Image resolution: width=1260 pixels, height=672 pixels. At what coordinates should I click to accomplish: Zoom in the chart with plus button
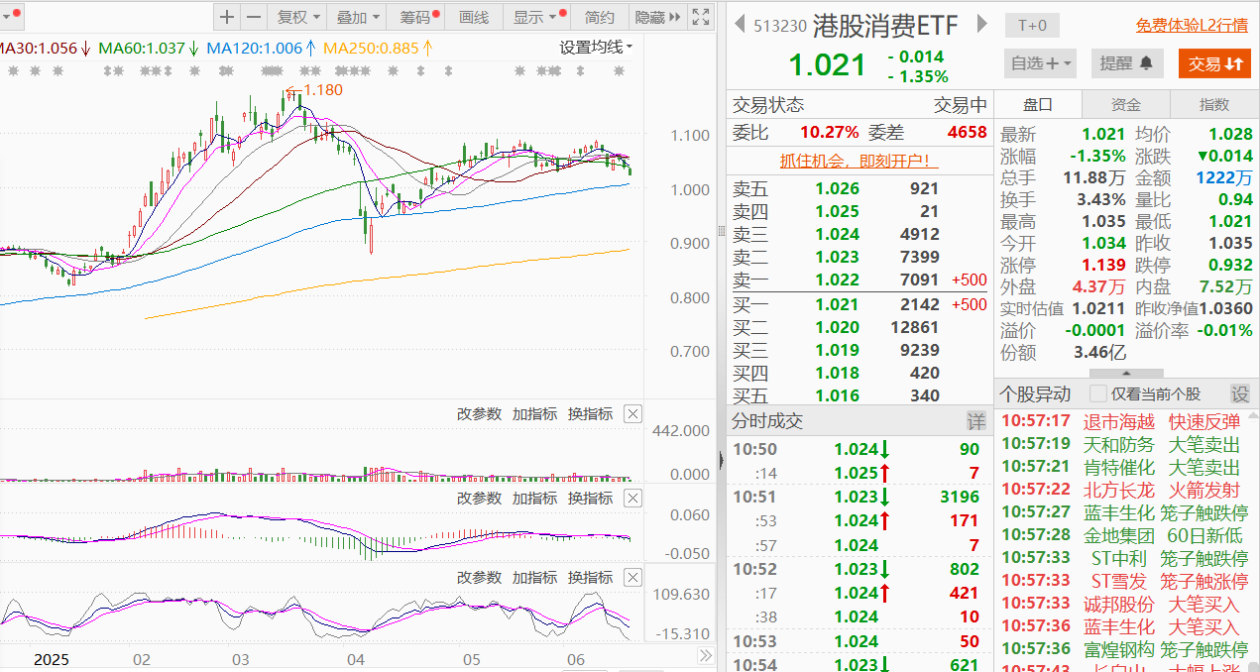pos(228,16)
